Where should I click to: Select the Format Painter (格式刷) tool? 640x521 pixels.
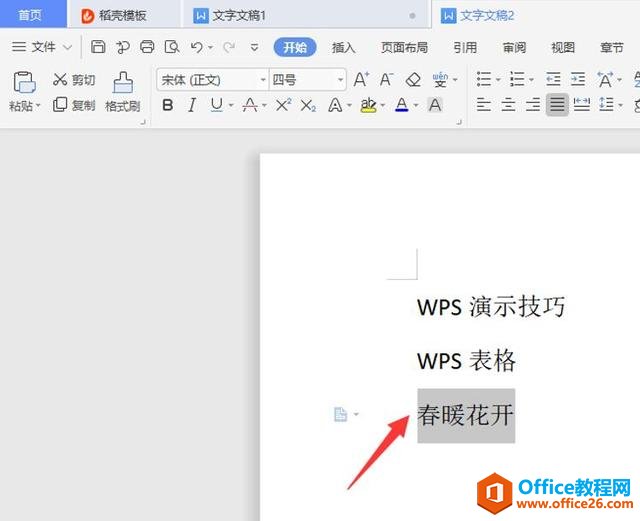123,91
